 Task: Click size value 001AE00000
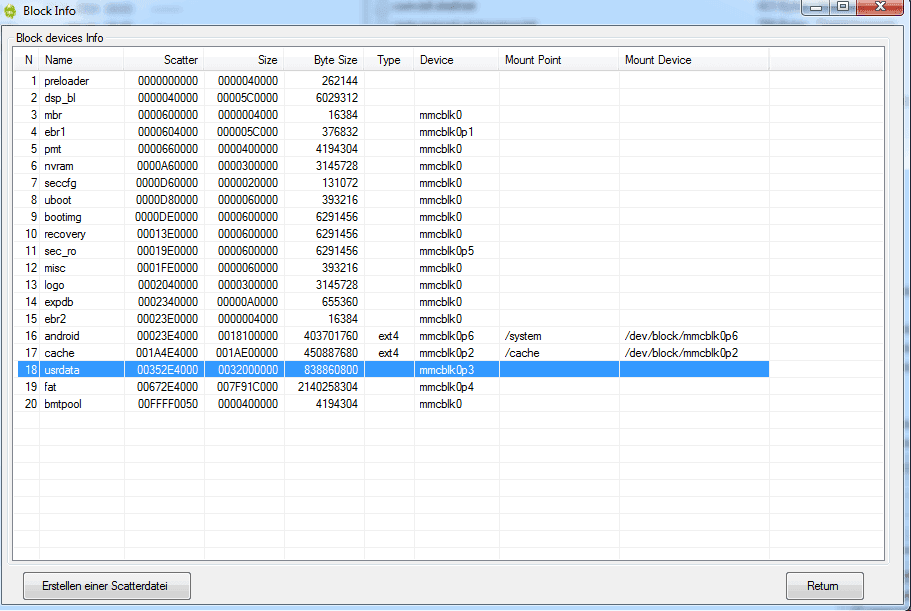(247, 353)
